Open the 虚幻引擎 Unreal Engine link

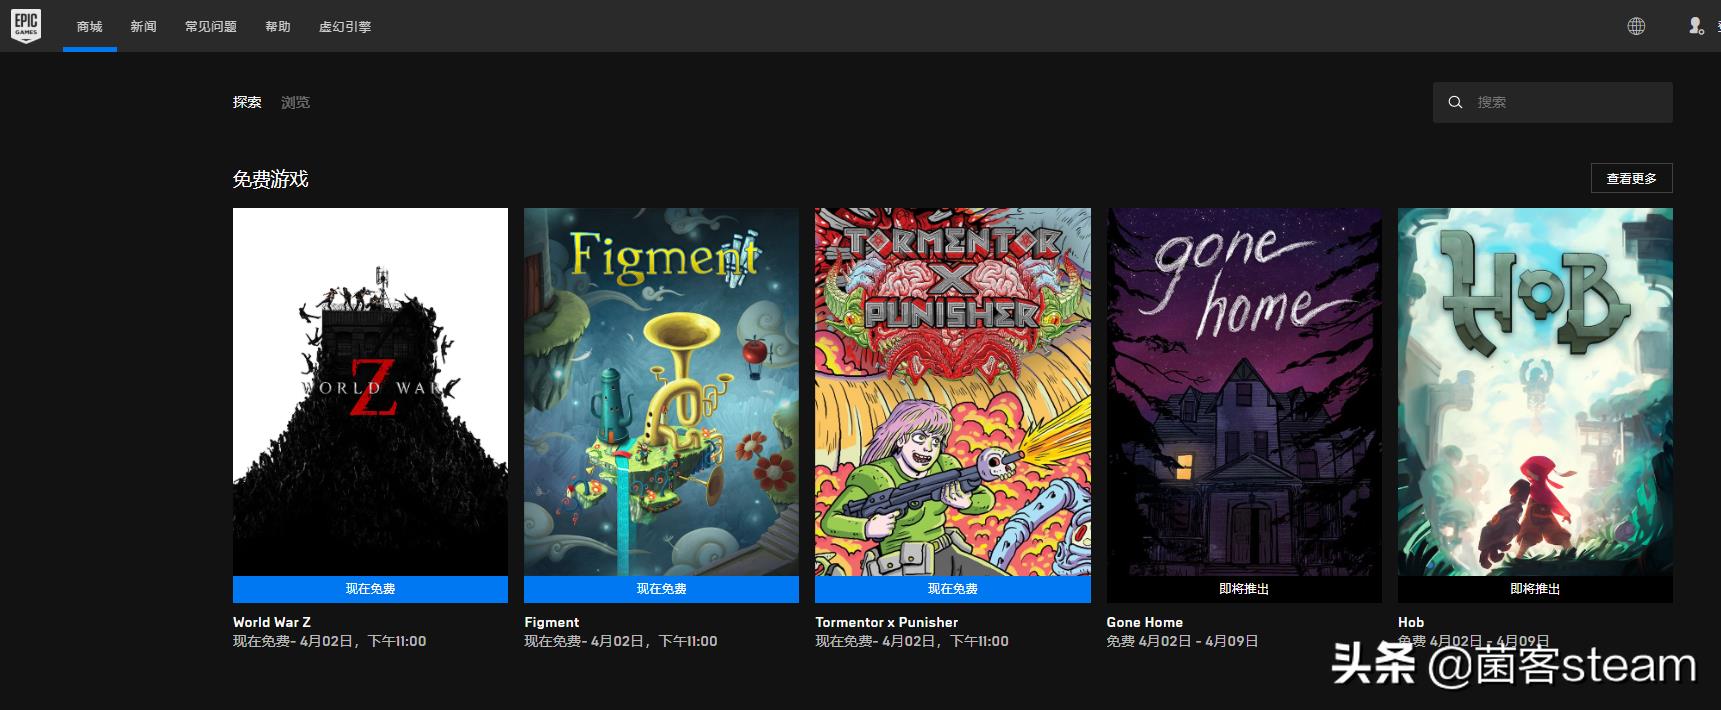[x=345, y=26]
